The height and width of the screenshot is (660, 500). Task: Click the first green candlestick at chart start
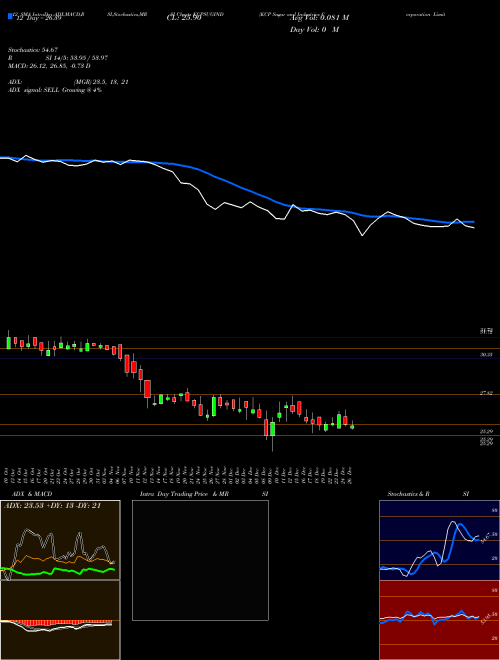point(8,342)
